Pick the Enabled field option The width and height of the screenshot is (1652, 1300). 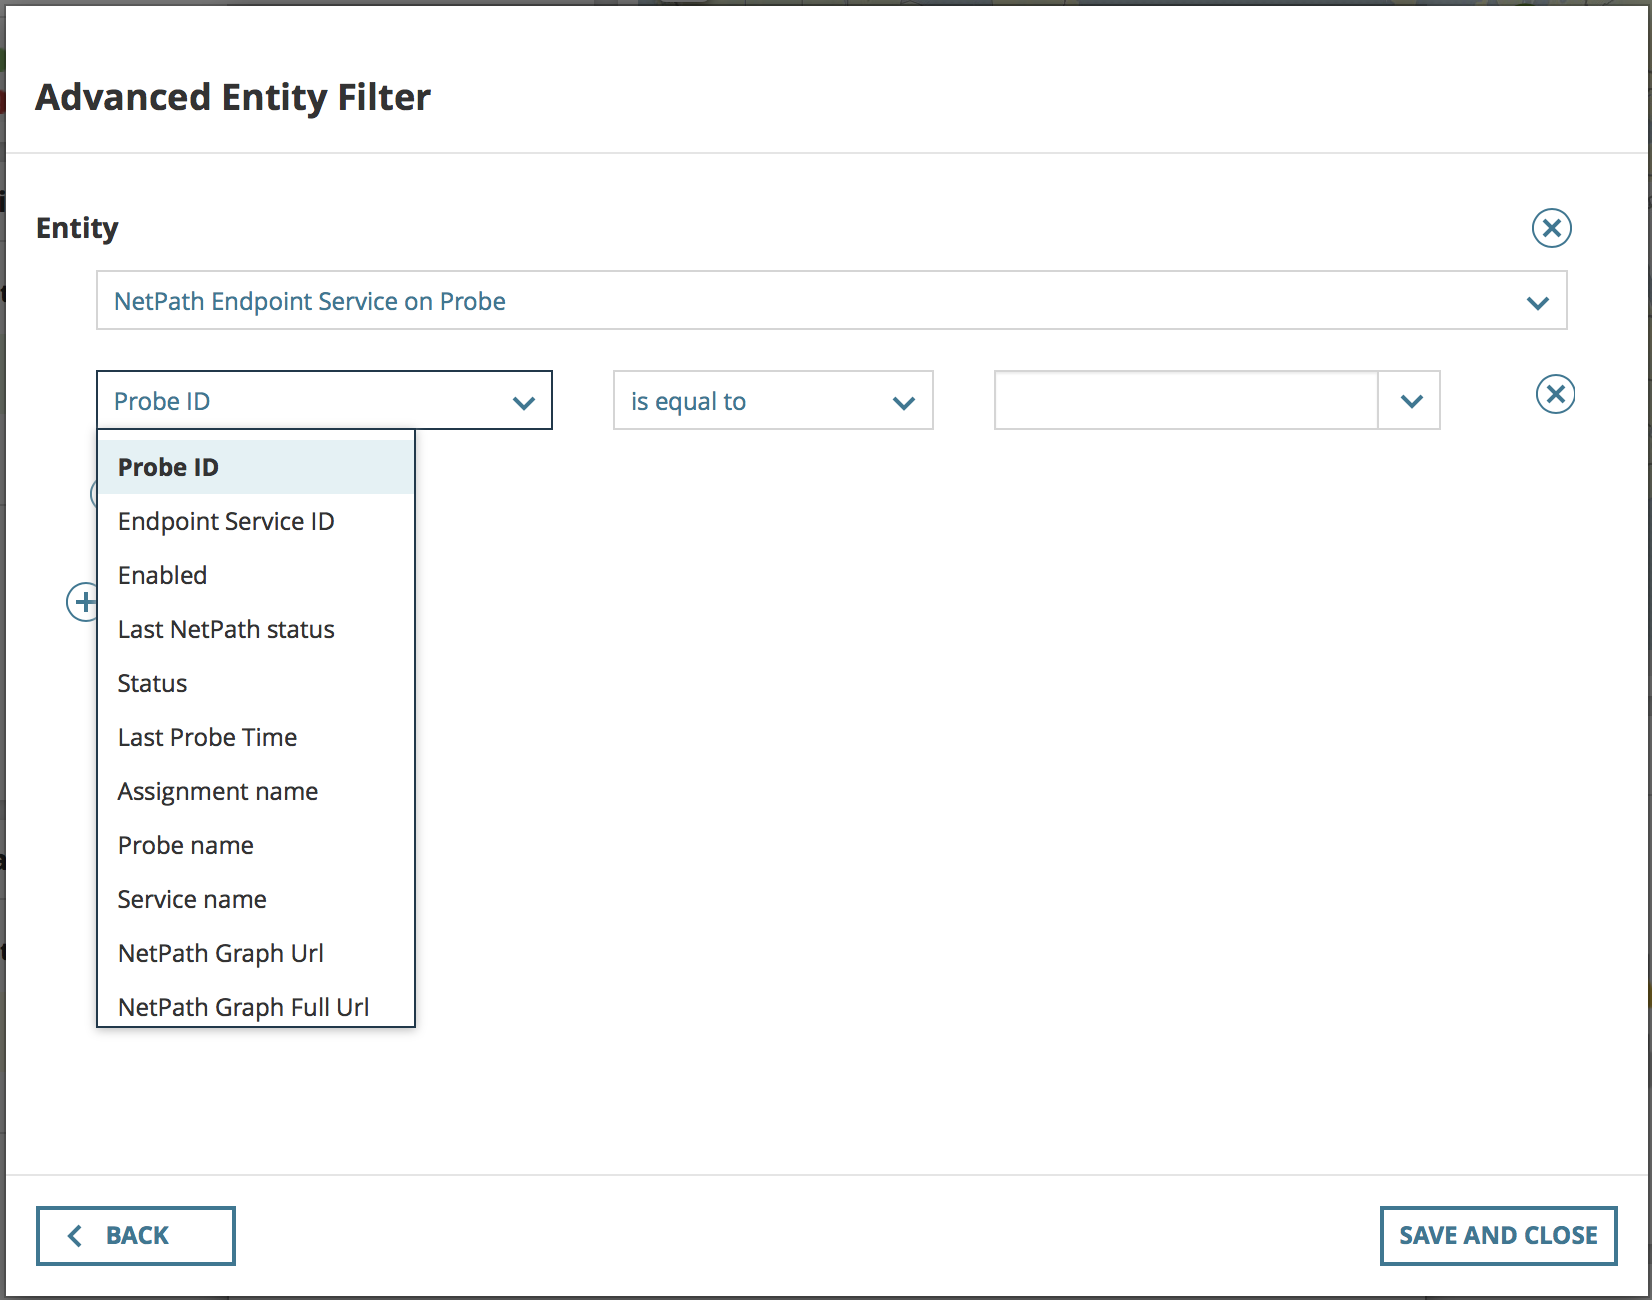(x=256, y=575)
